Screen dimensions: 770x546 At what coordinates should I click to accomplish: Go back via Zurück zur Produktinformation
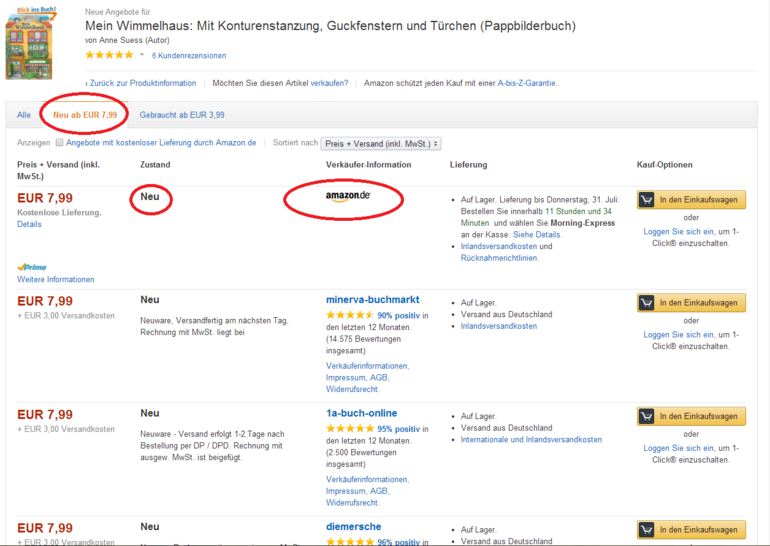[x=141, y=83]
